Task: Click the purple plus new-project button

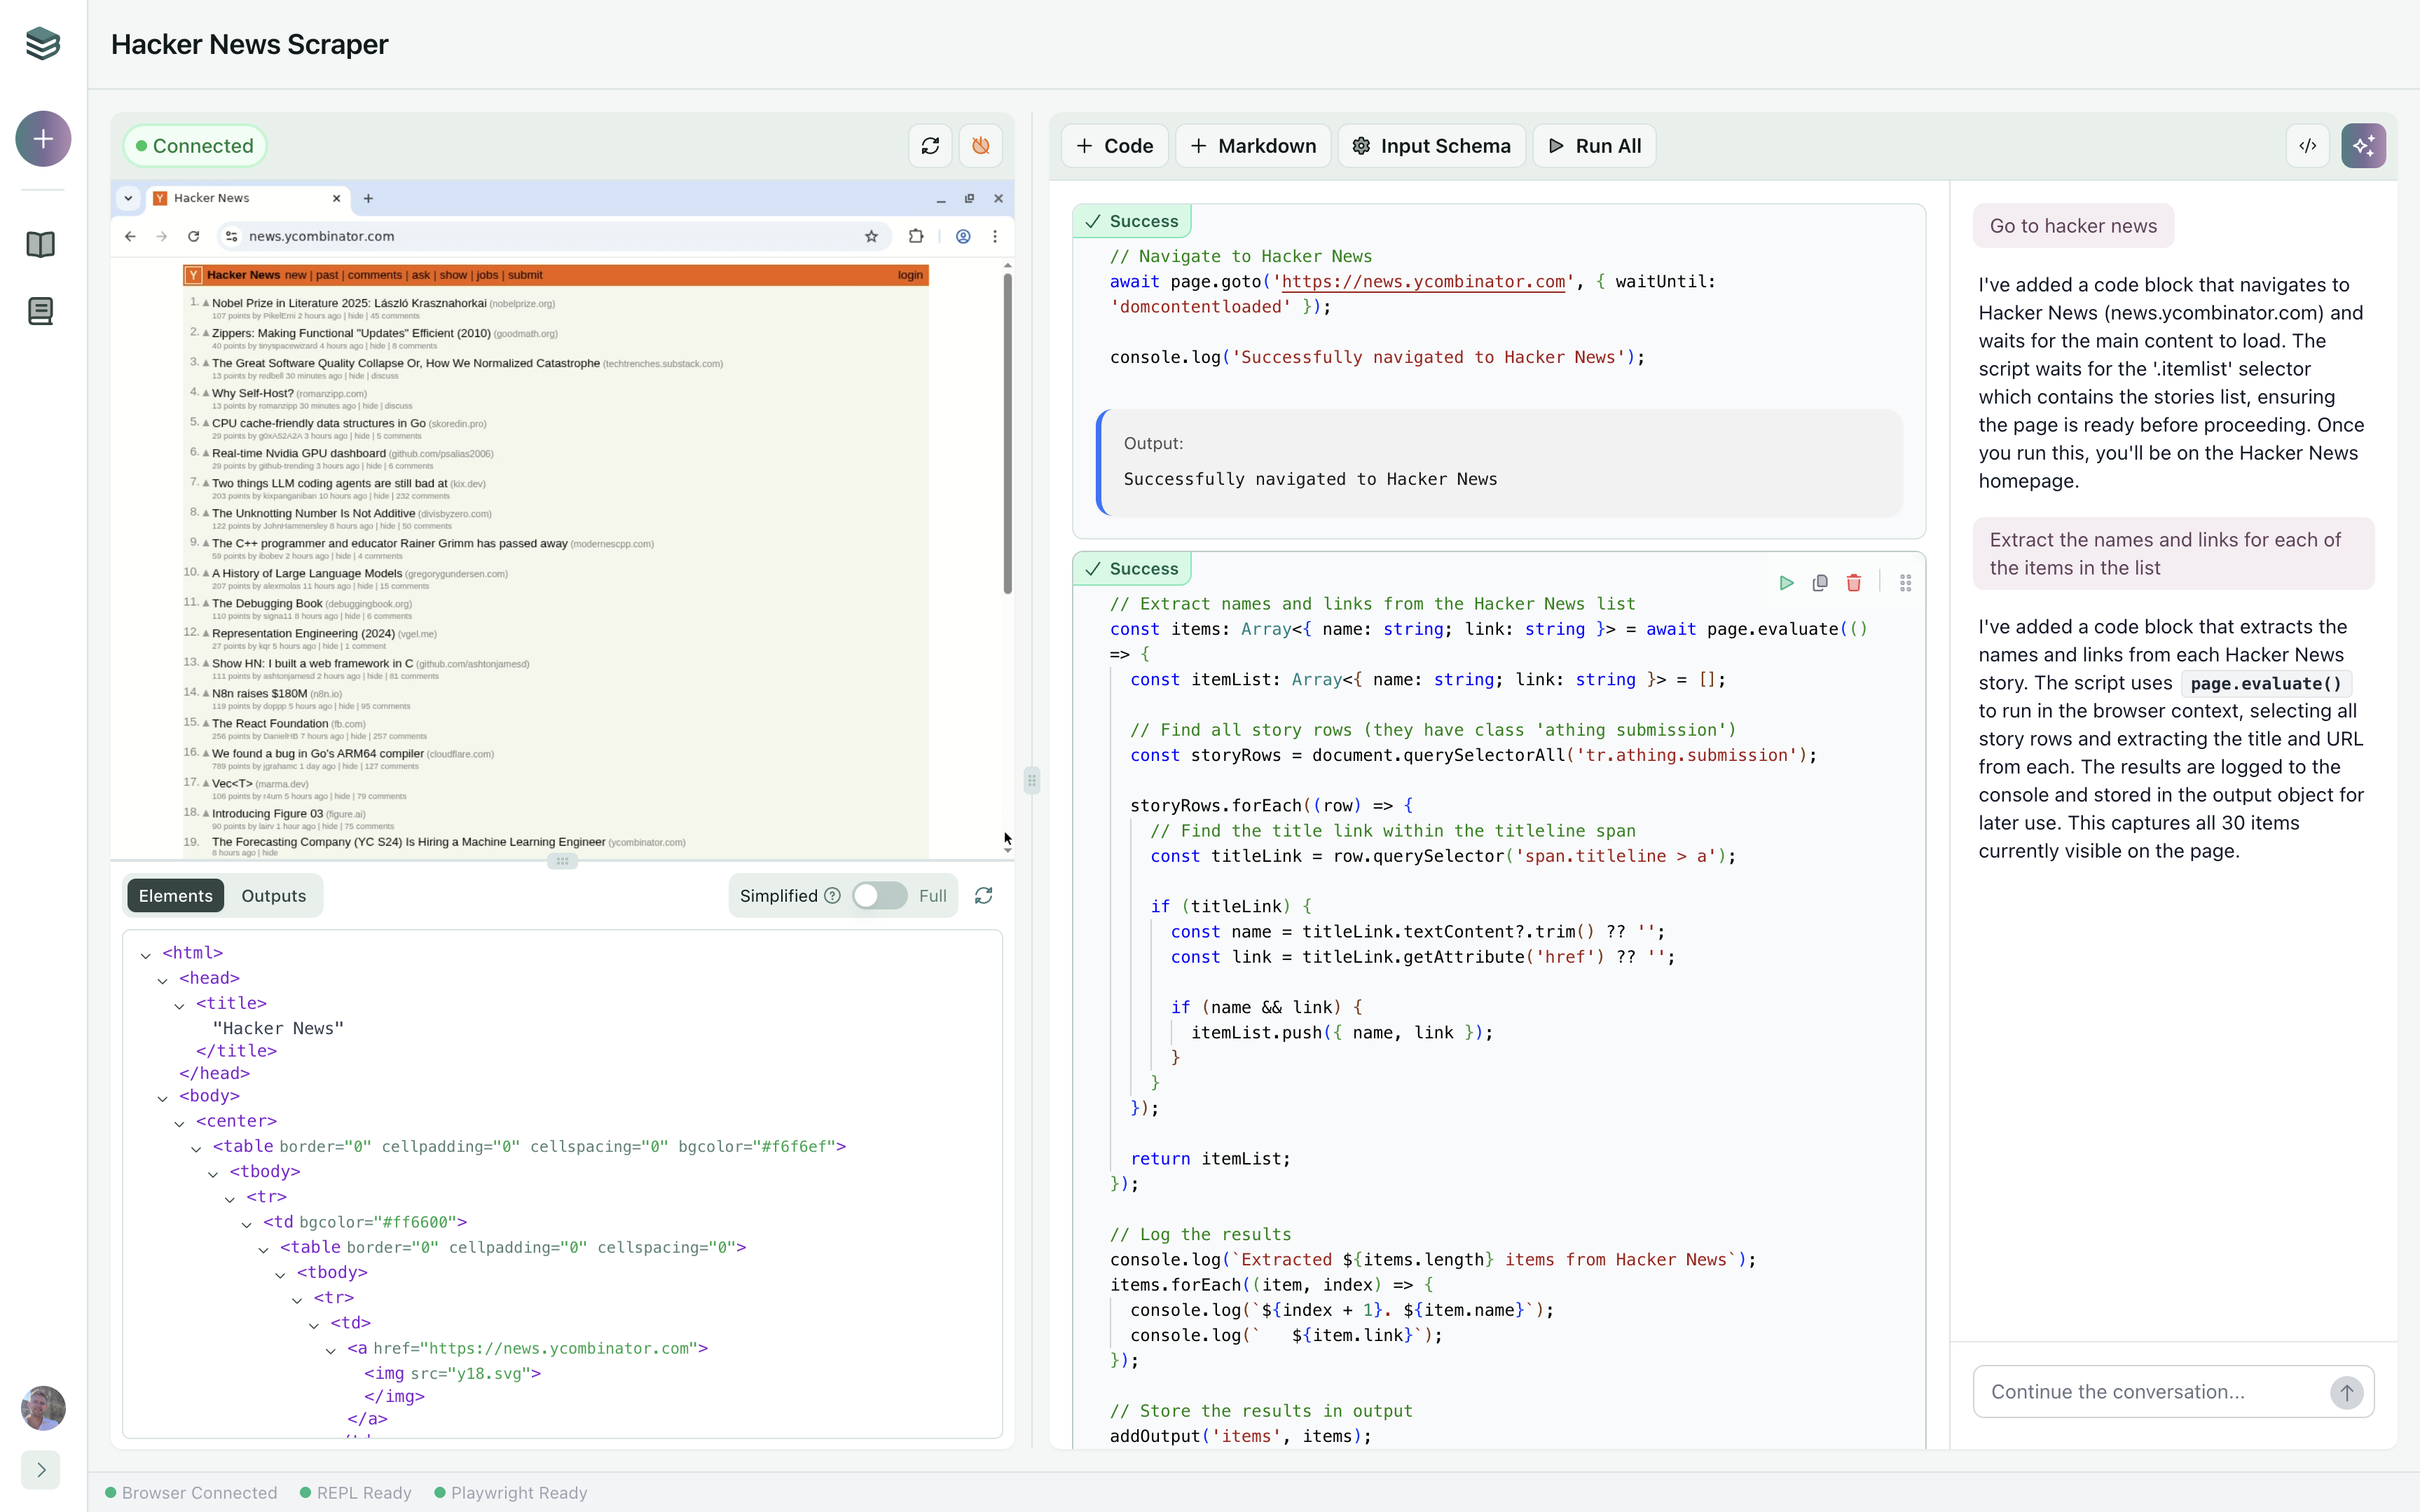Action: tap(43, 138)
